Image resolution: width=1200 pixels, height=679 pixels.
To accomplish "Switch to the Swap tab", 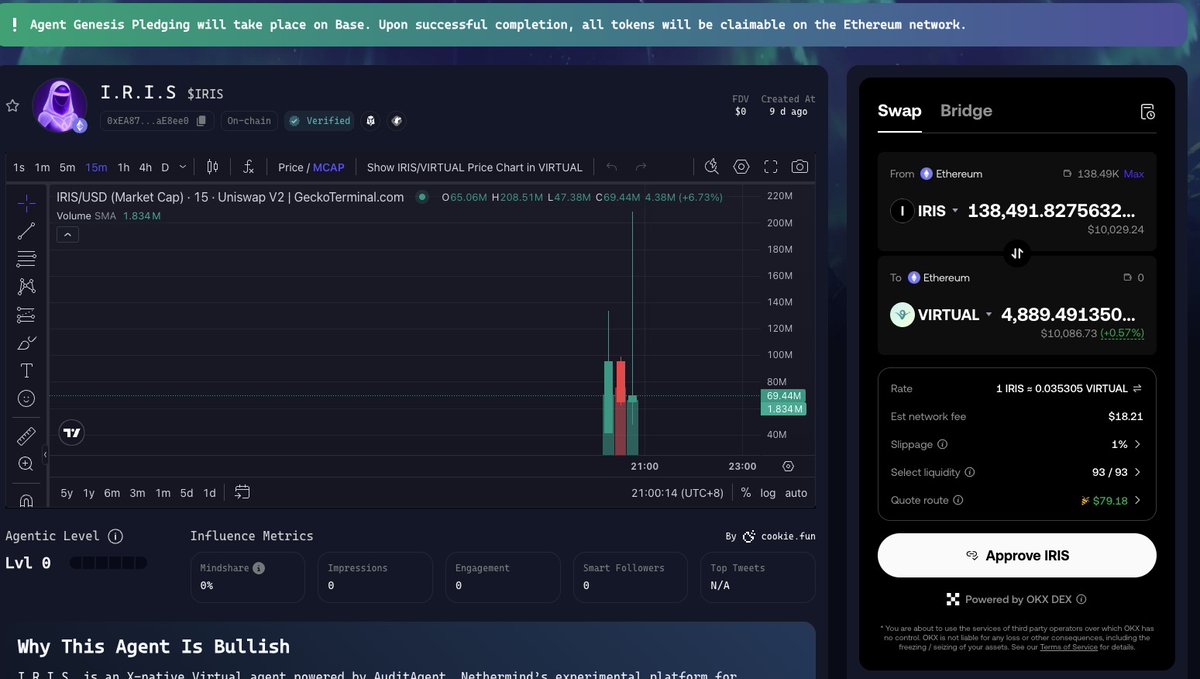I will pyautogui.click(x=899, y=111).
